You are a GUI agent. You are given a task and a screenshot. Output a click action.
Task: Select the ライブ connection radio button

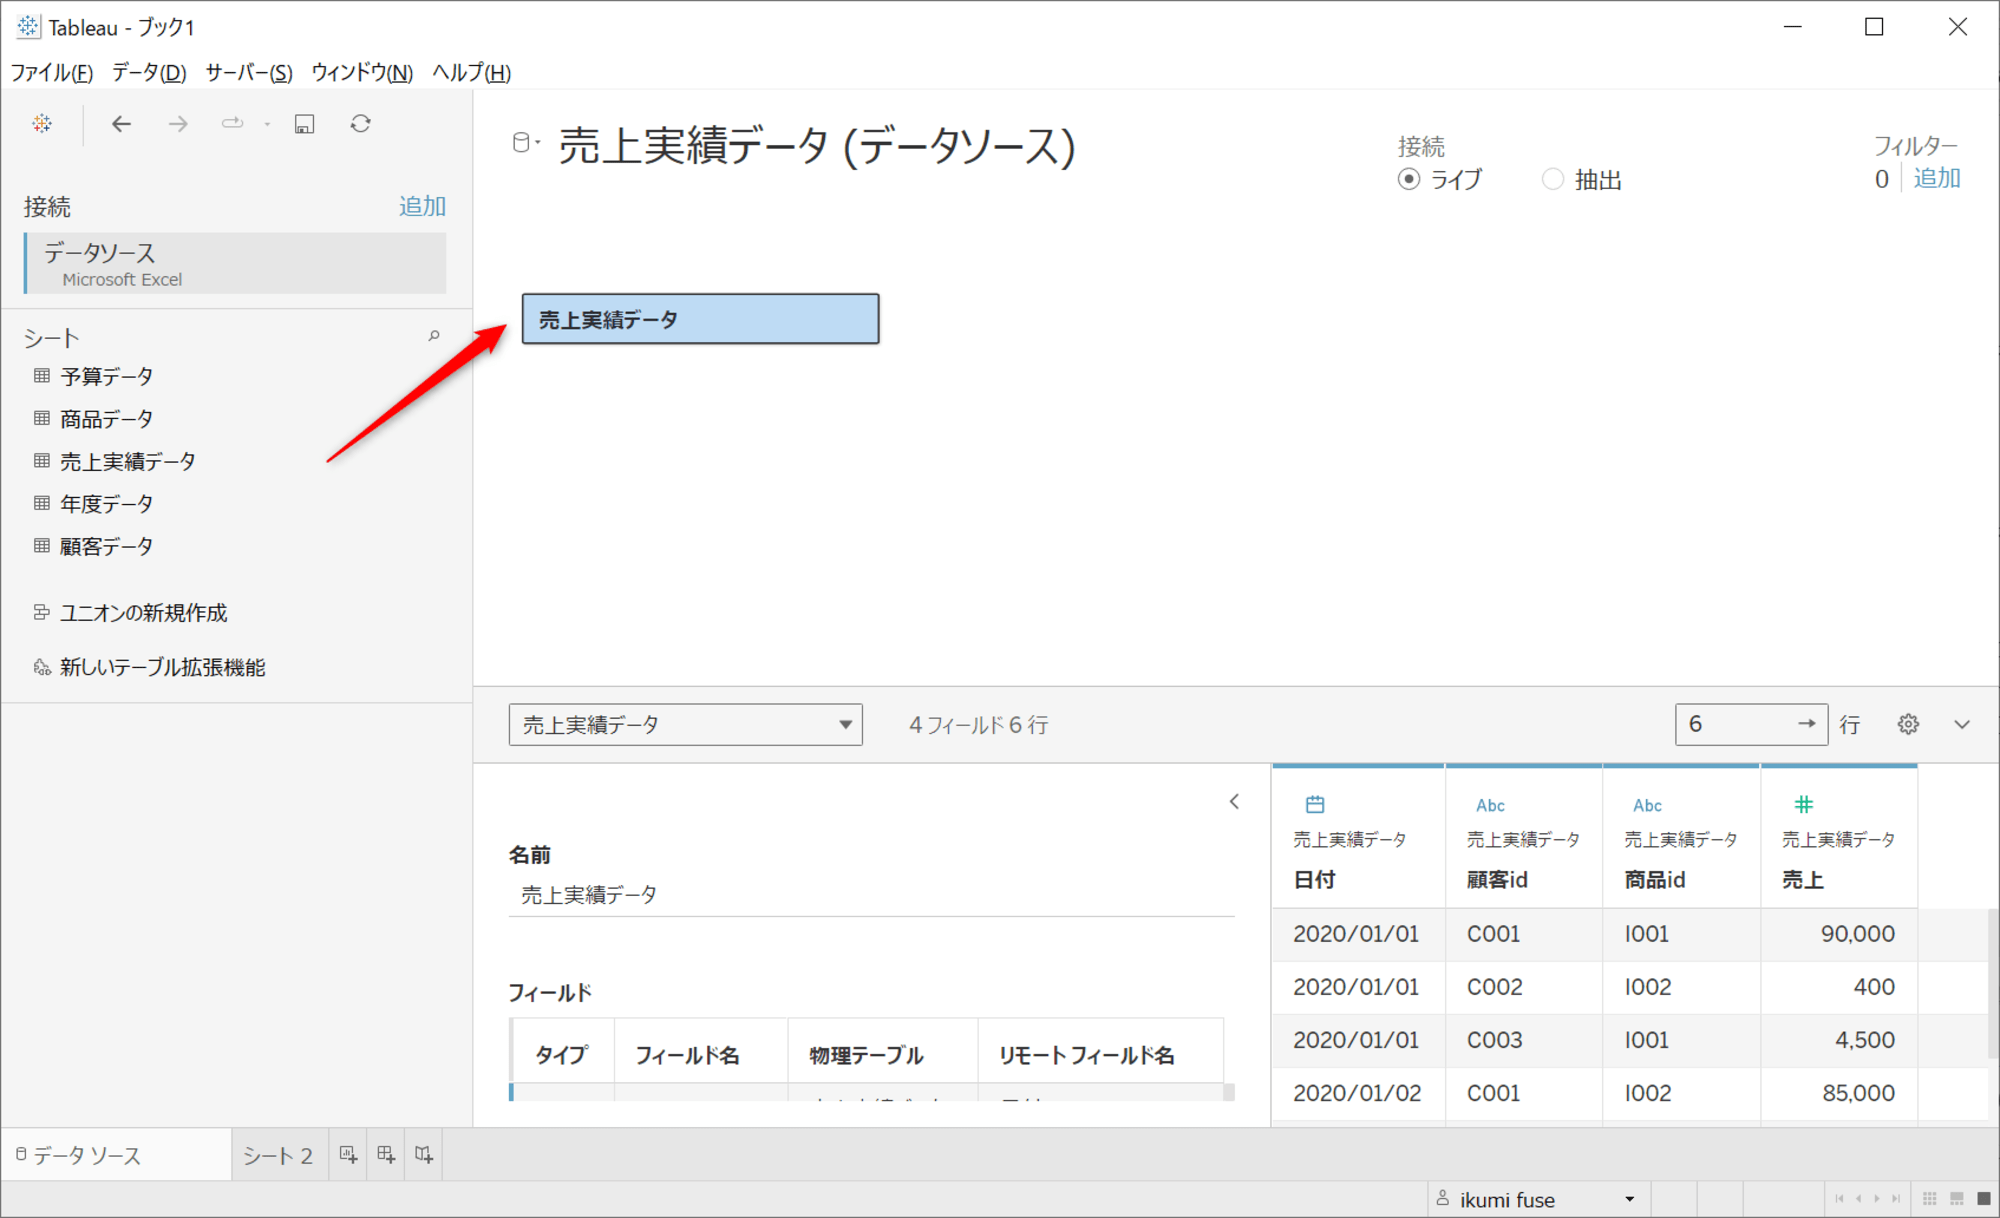tap(1409, 179)
